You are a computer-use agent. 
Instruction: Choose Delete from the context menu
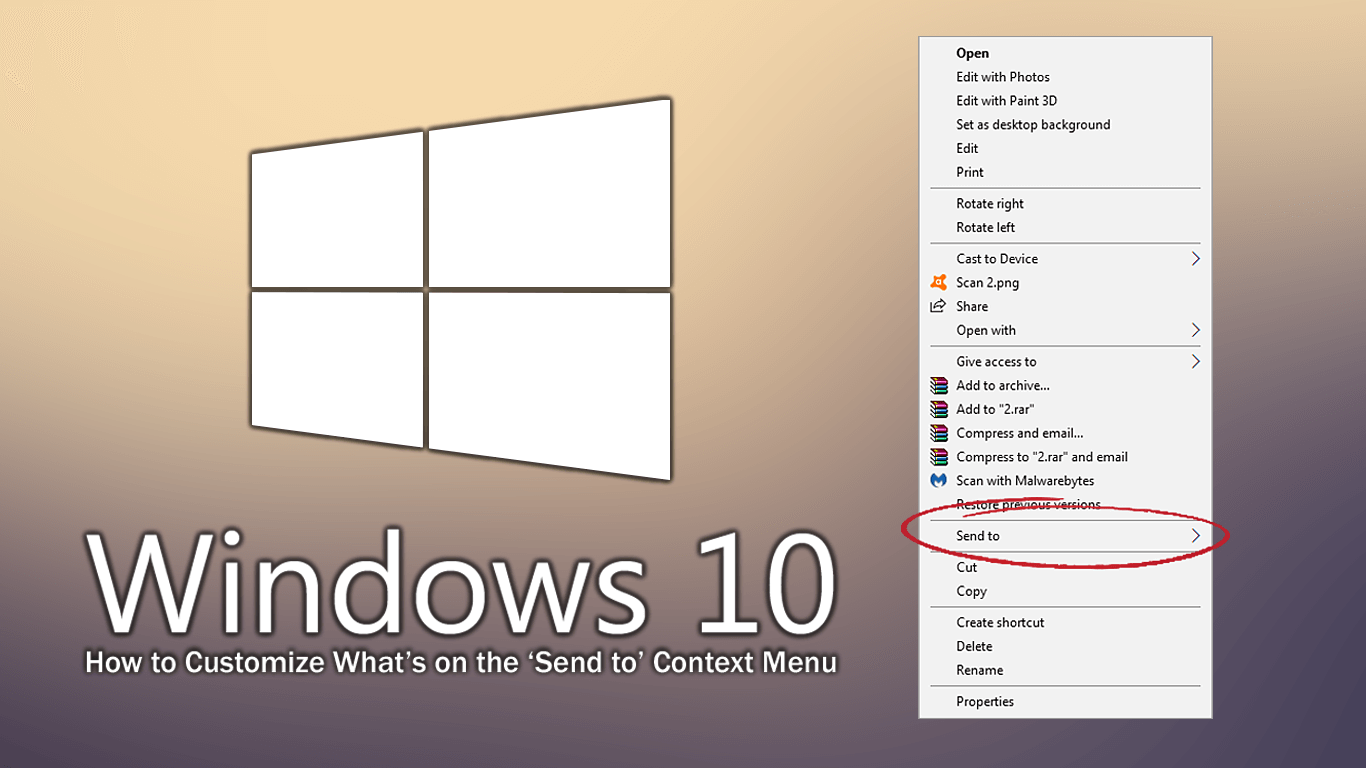pyautogui.click(x=974, y=646)
